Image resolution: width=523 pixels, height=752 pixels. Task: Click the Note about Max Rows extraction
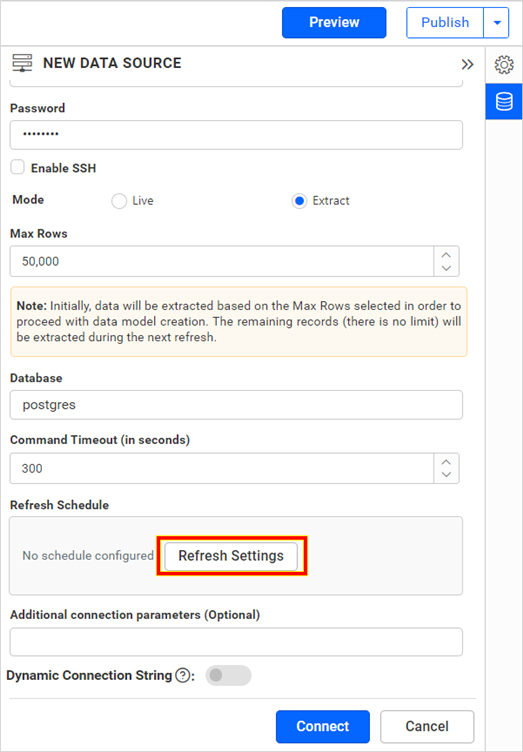click(239, 322)
